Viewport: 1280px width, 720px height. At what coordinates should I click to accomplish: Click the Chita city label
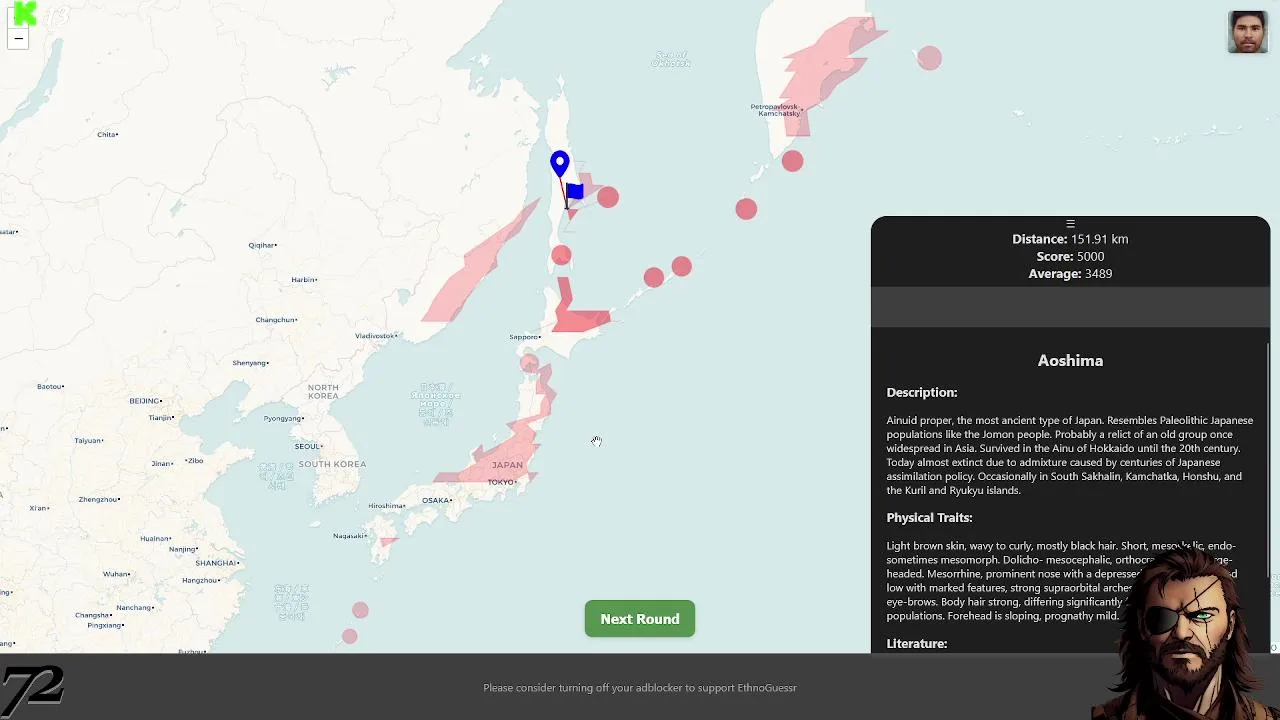pyautogui.click(x=107, y=134)
